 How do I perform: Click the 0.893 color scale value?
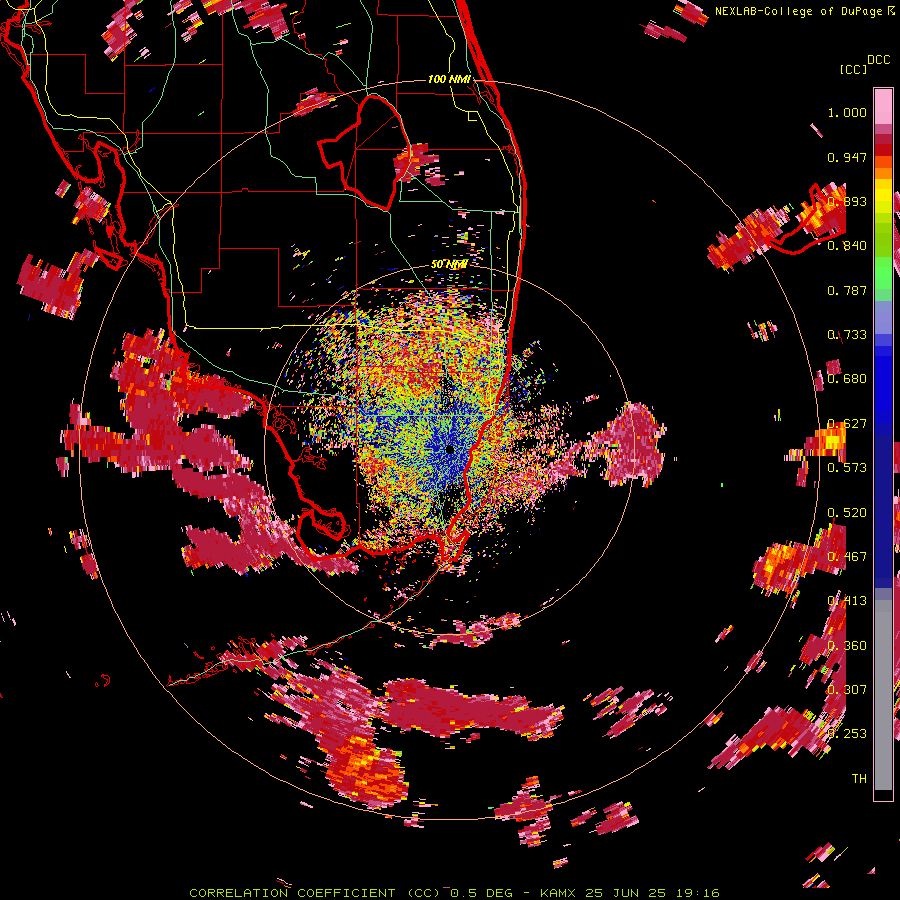(847, 201)
